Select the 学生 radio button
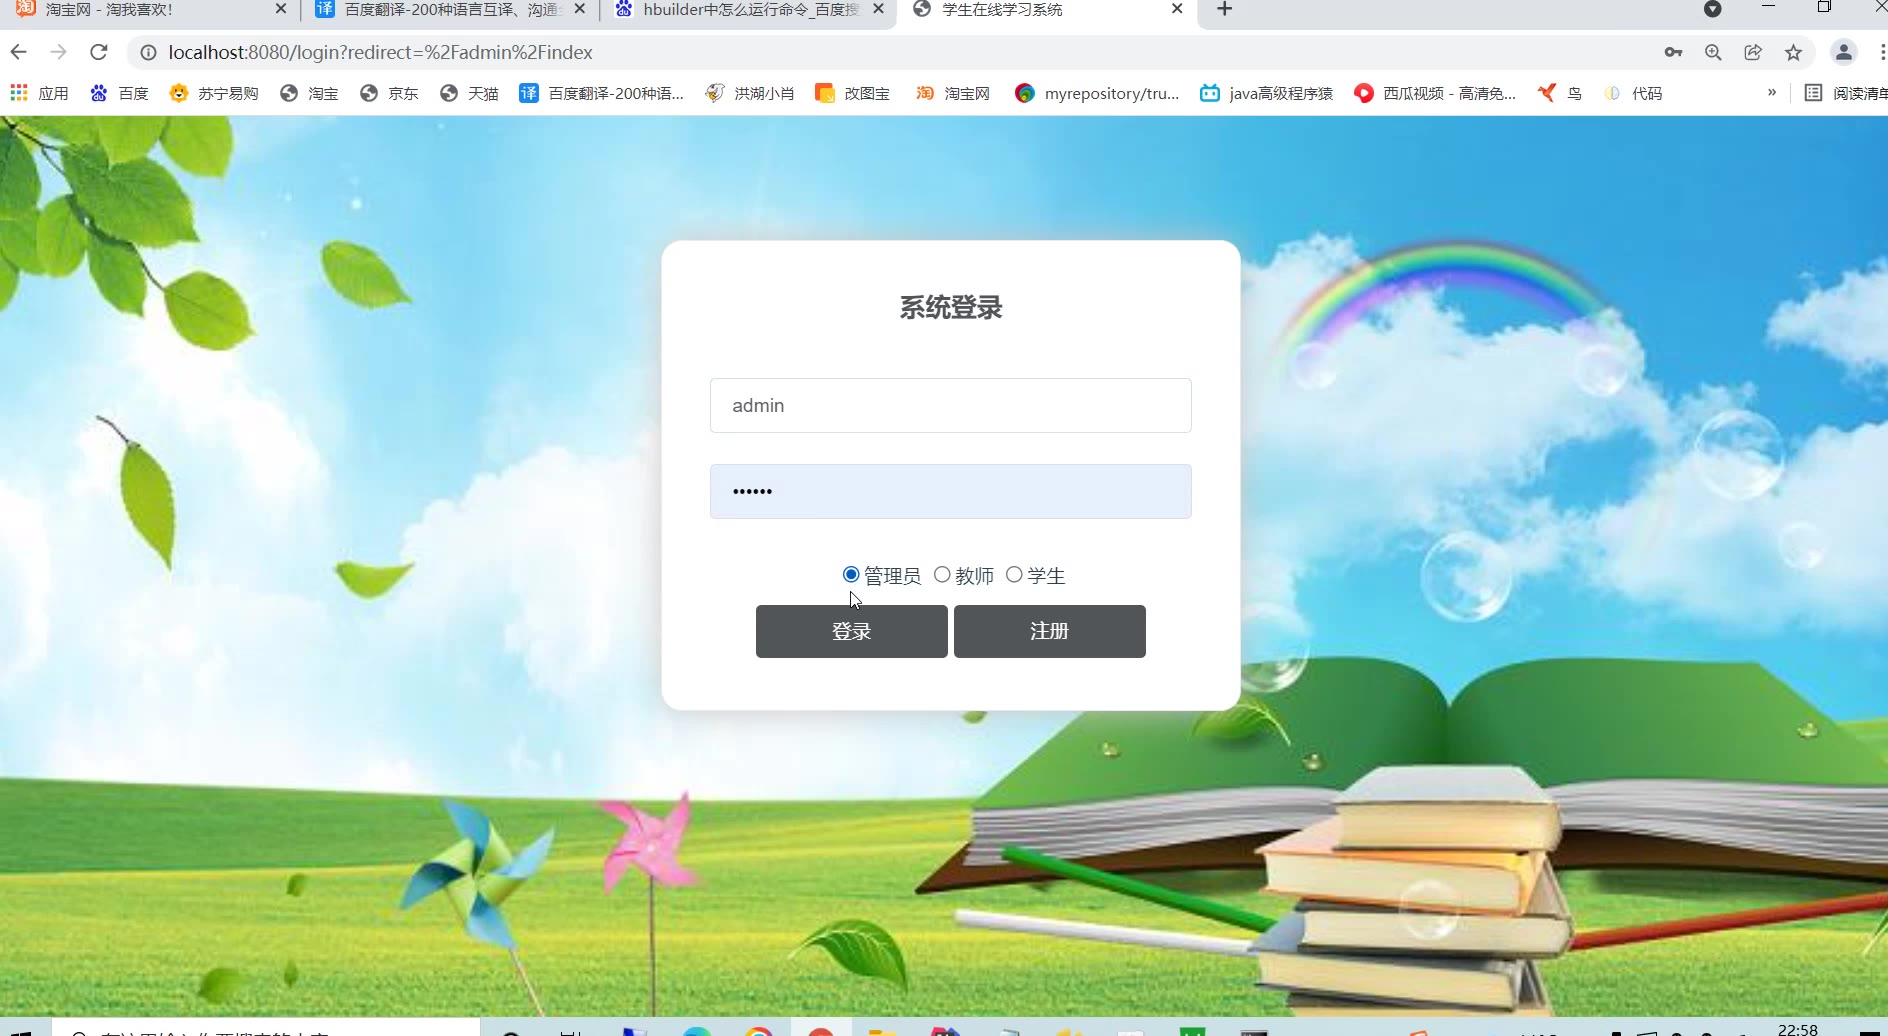 1014,574
